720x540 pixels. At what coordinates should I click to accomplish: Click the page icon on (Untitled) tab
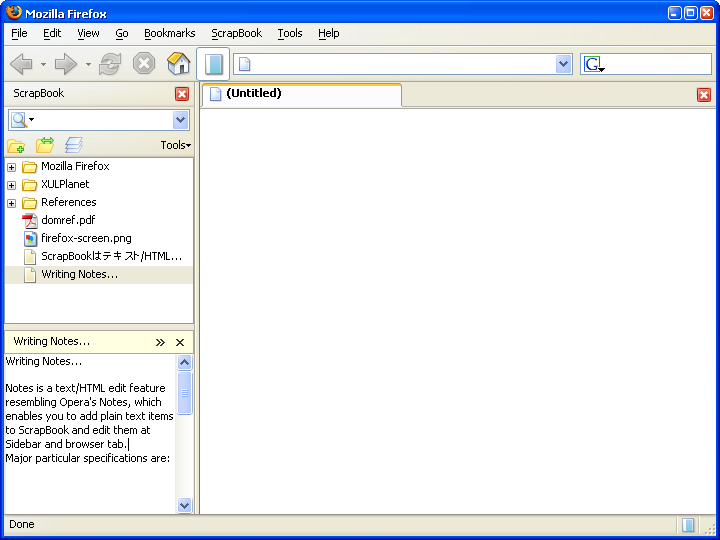pyautogui.click(x=215, y=94)
